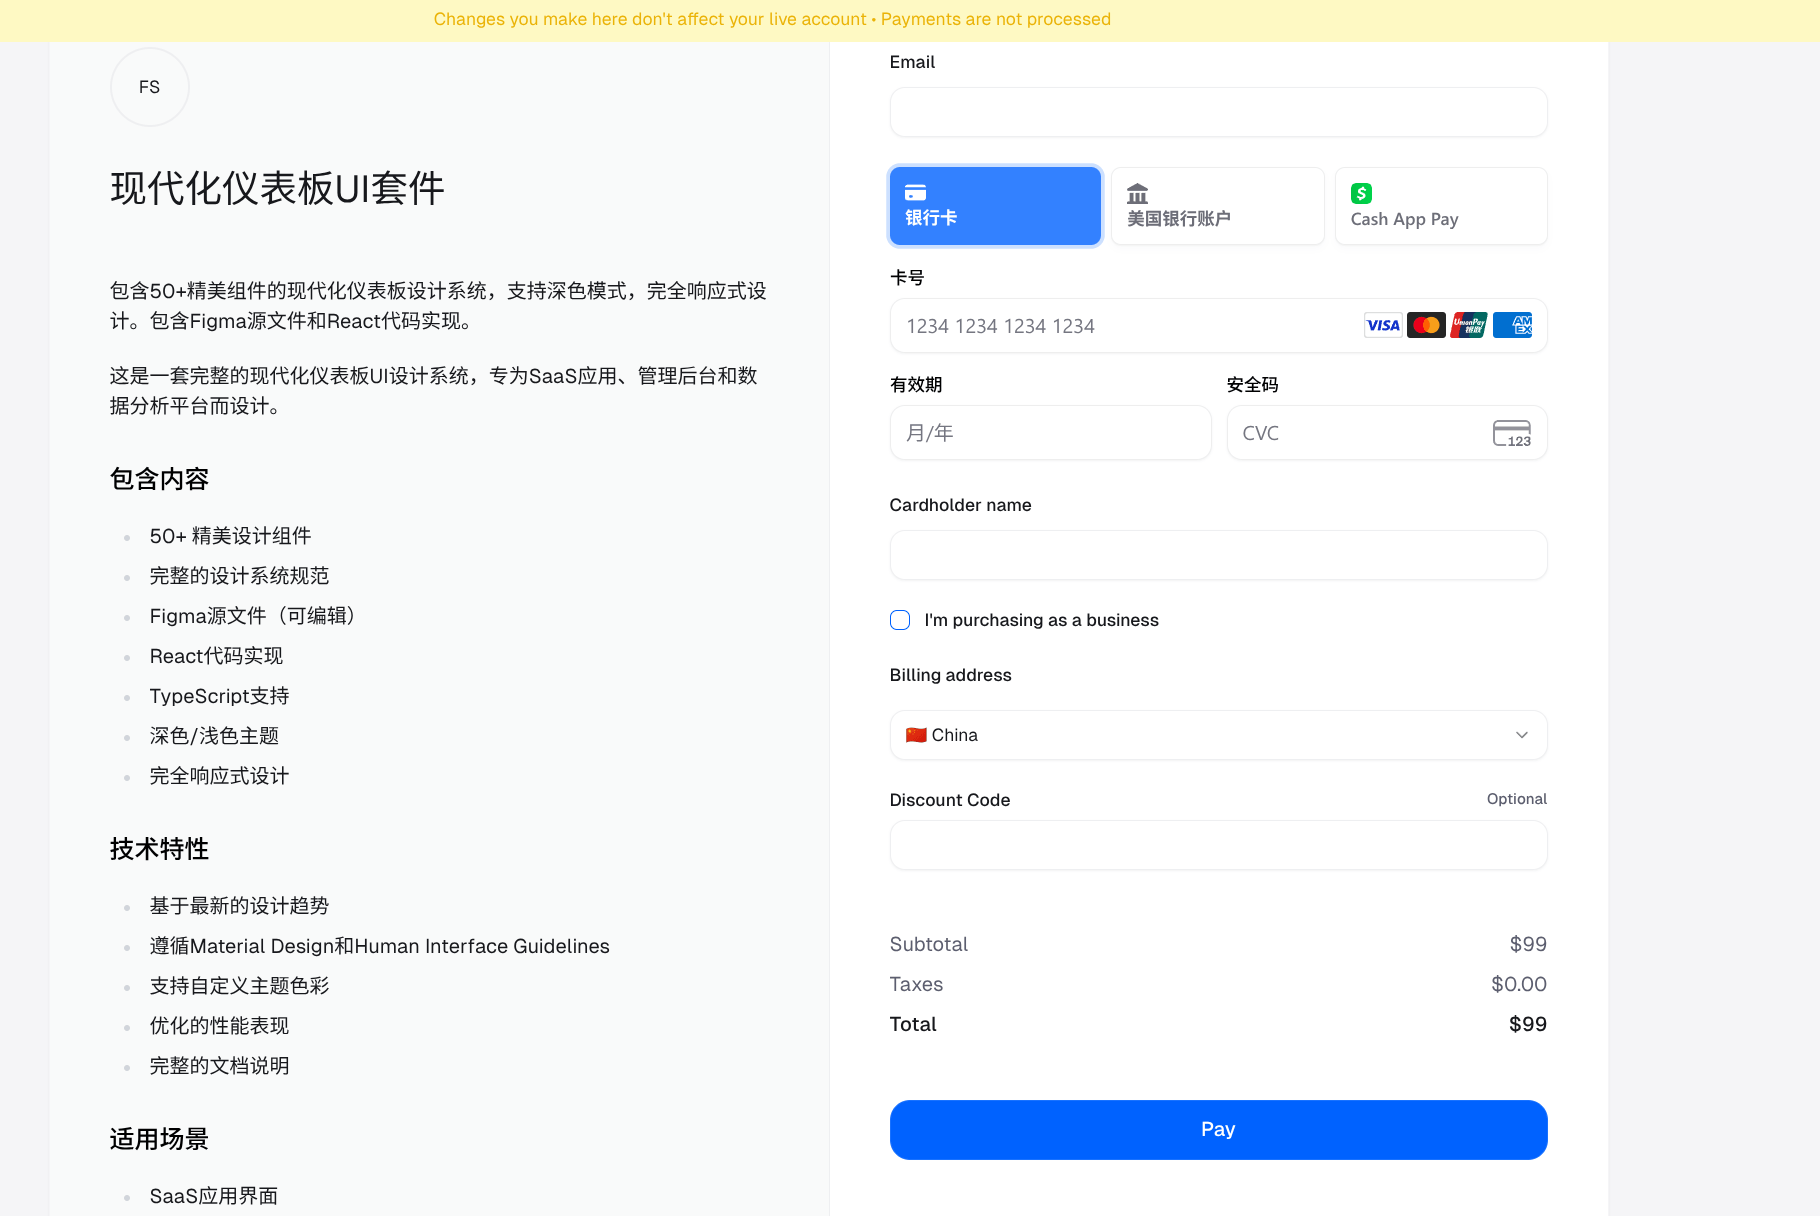
Task: Click the Mastercard logo
Action: [1426, 326]
